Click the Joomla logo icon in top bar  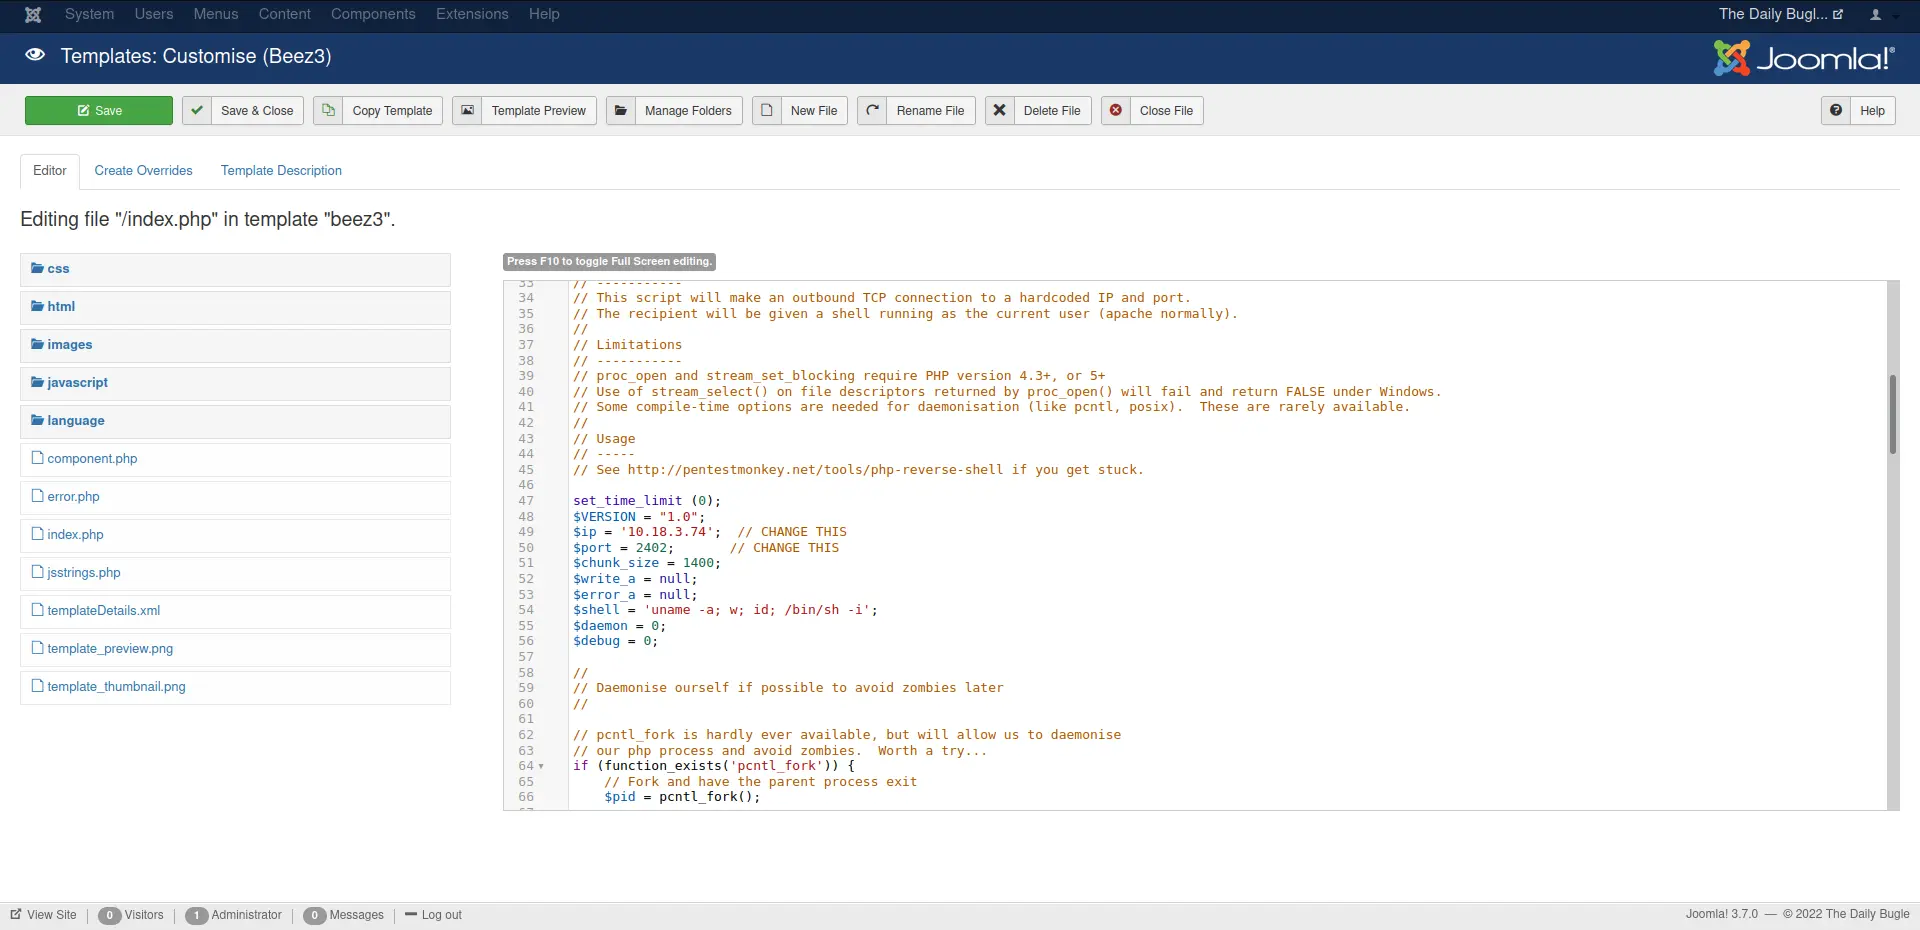pos(33,14)
